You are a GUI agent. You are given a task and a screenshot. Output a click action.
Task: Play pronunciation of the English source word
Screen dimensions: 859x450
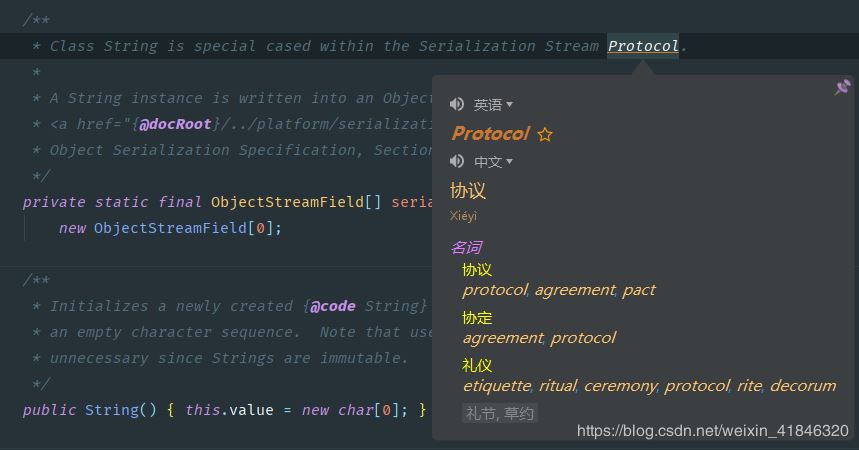point(457,104)
